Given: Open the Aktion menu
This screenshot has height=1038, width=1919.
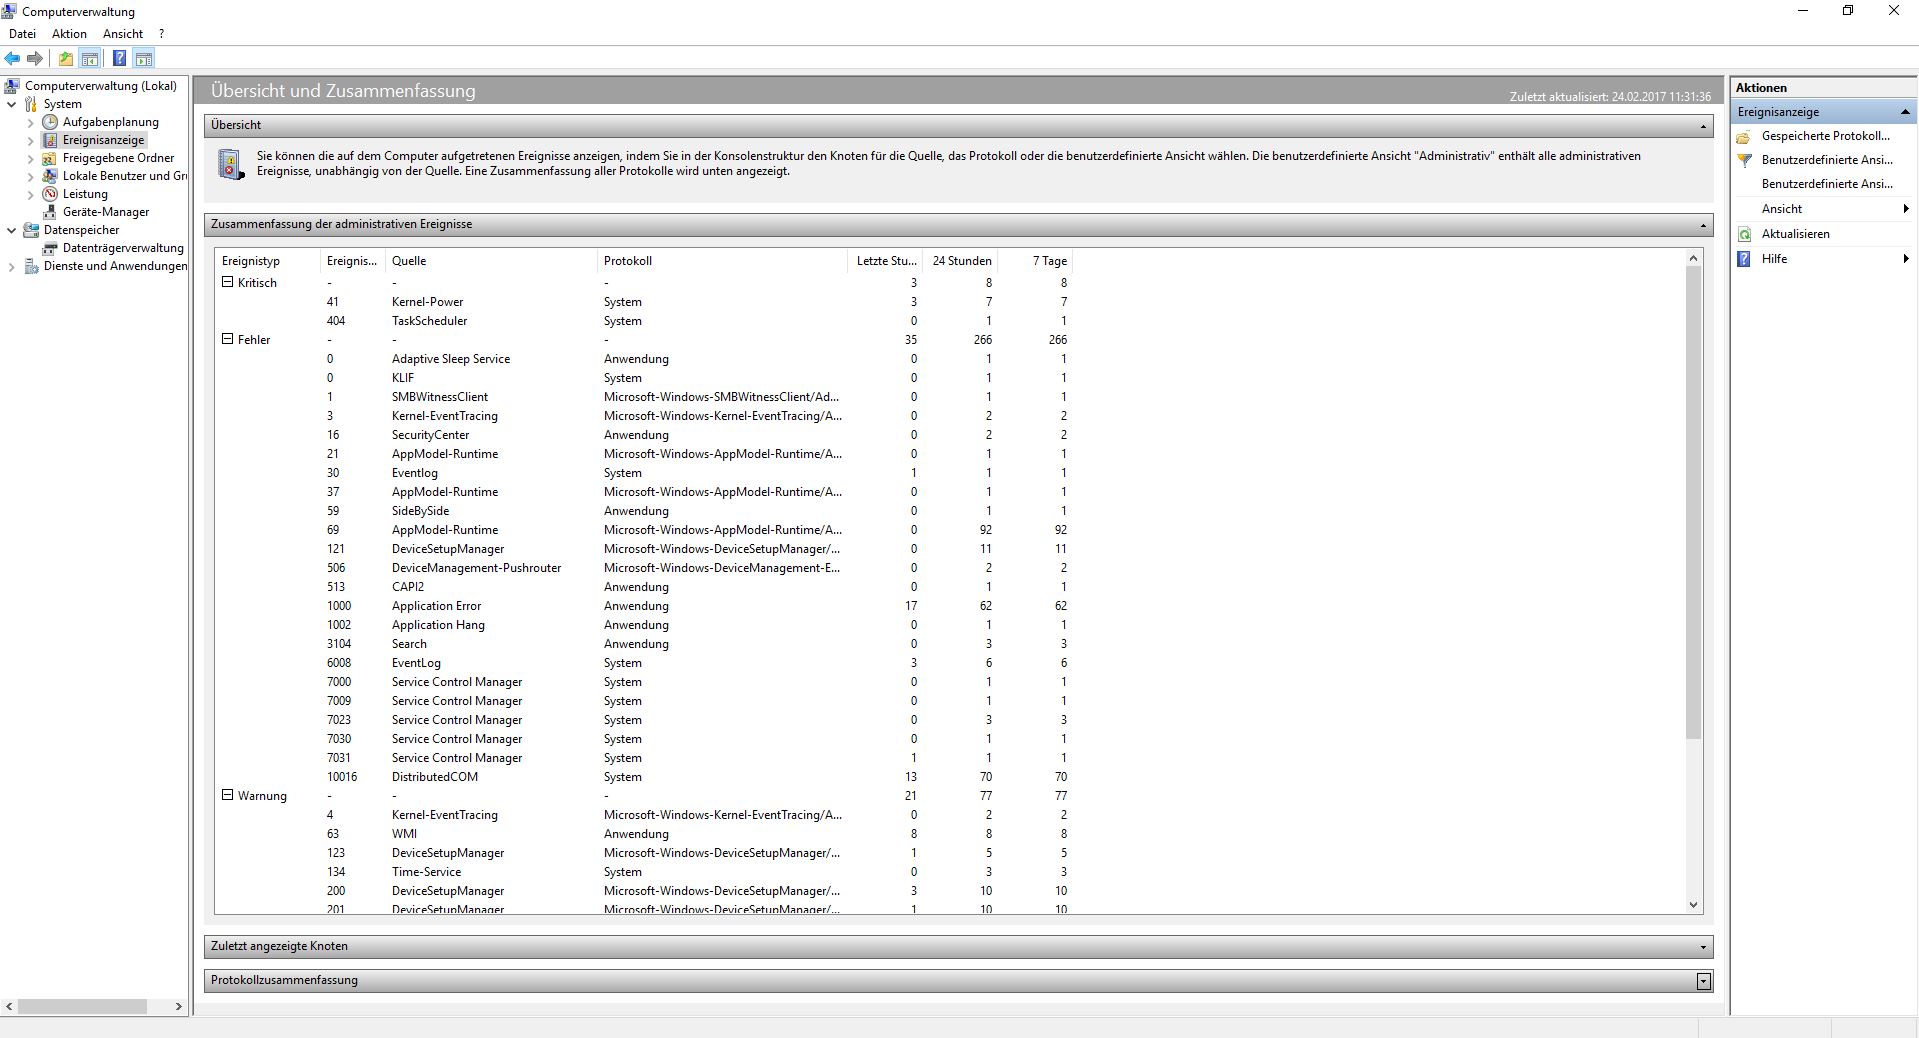Looking at the screenshot, I should pos(69,34).
